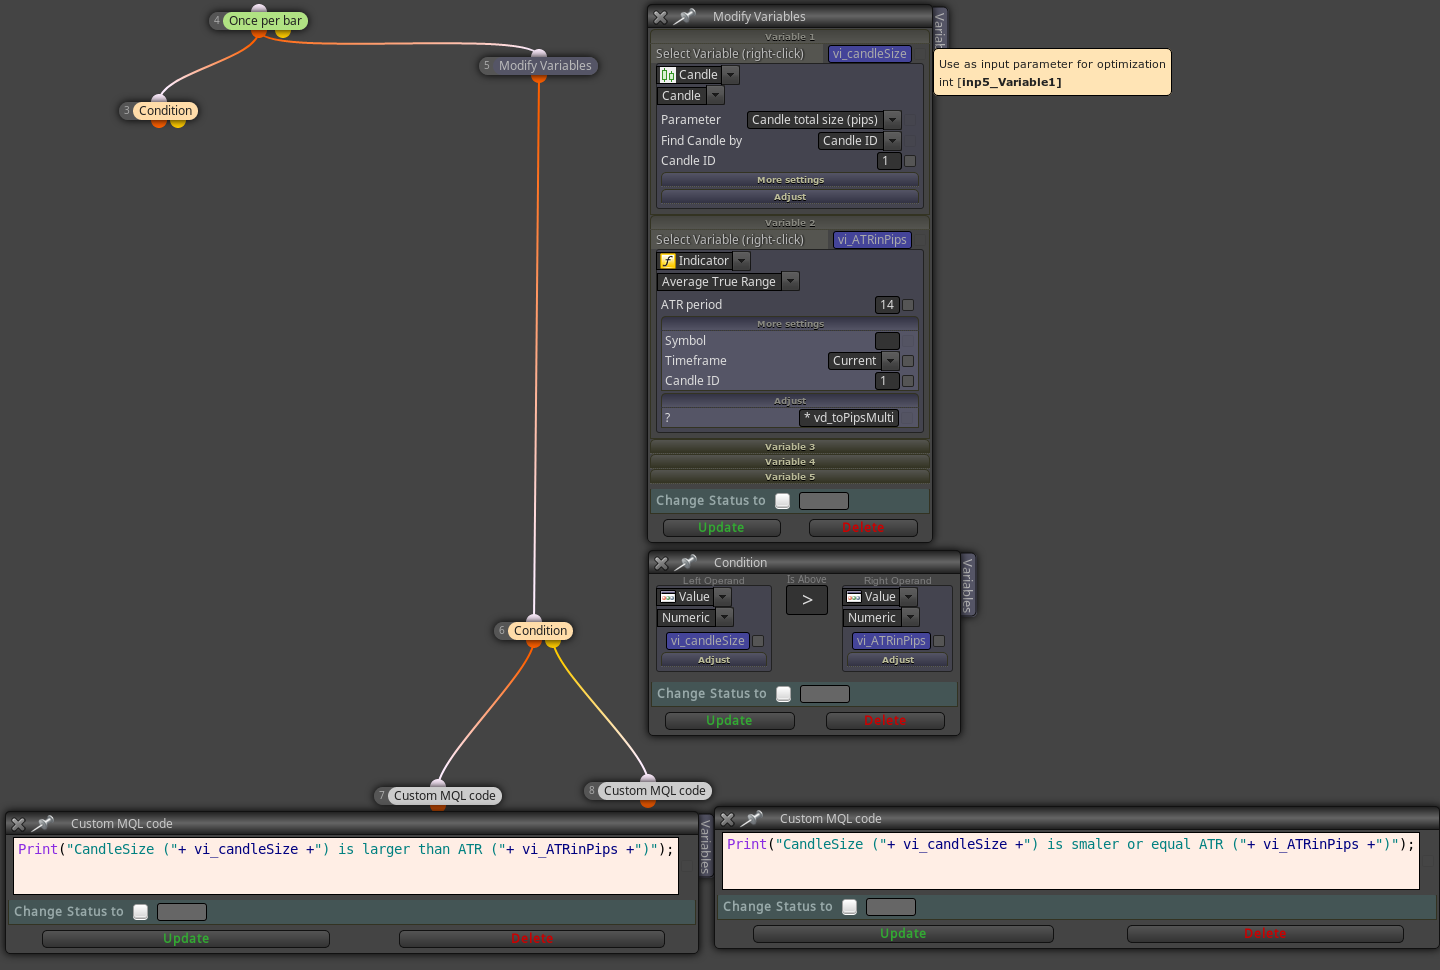This screenshot has width=1440, height=970.
Task: Close the Modify Variables panel with X icon
Action: 660,17
